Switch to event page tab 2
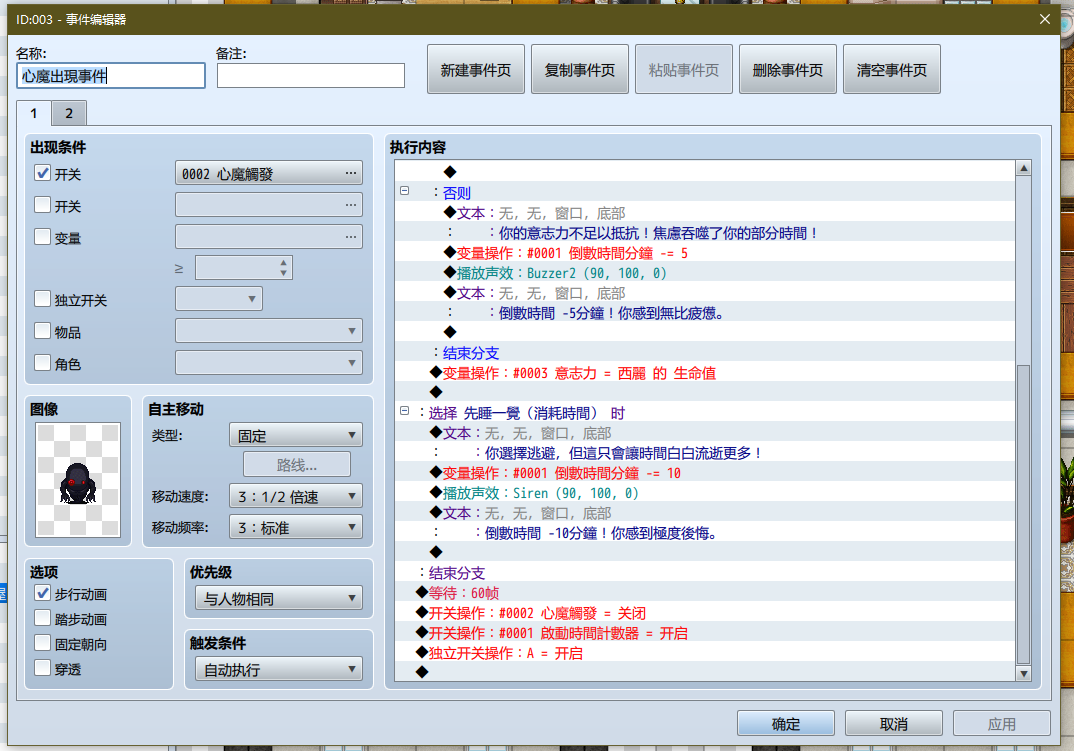 (69, 113)
